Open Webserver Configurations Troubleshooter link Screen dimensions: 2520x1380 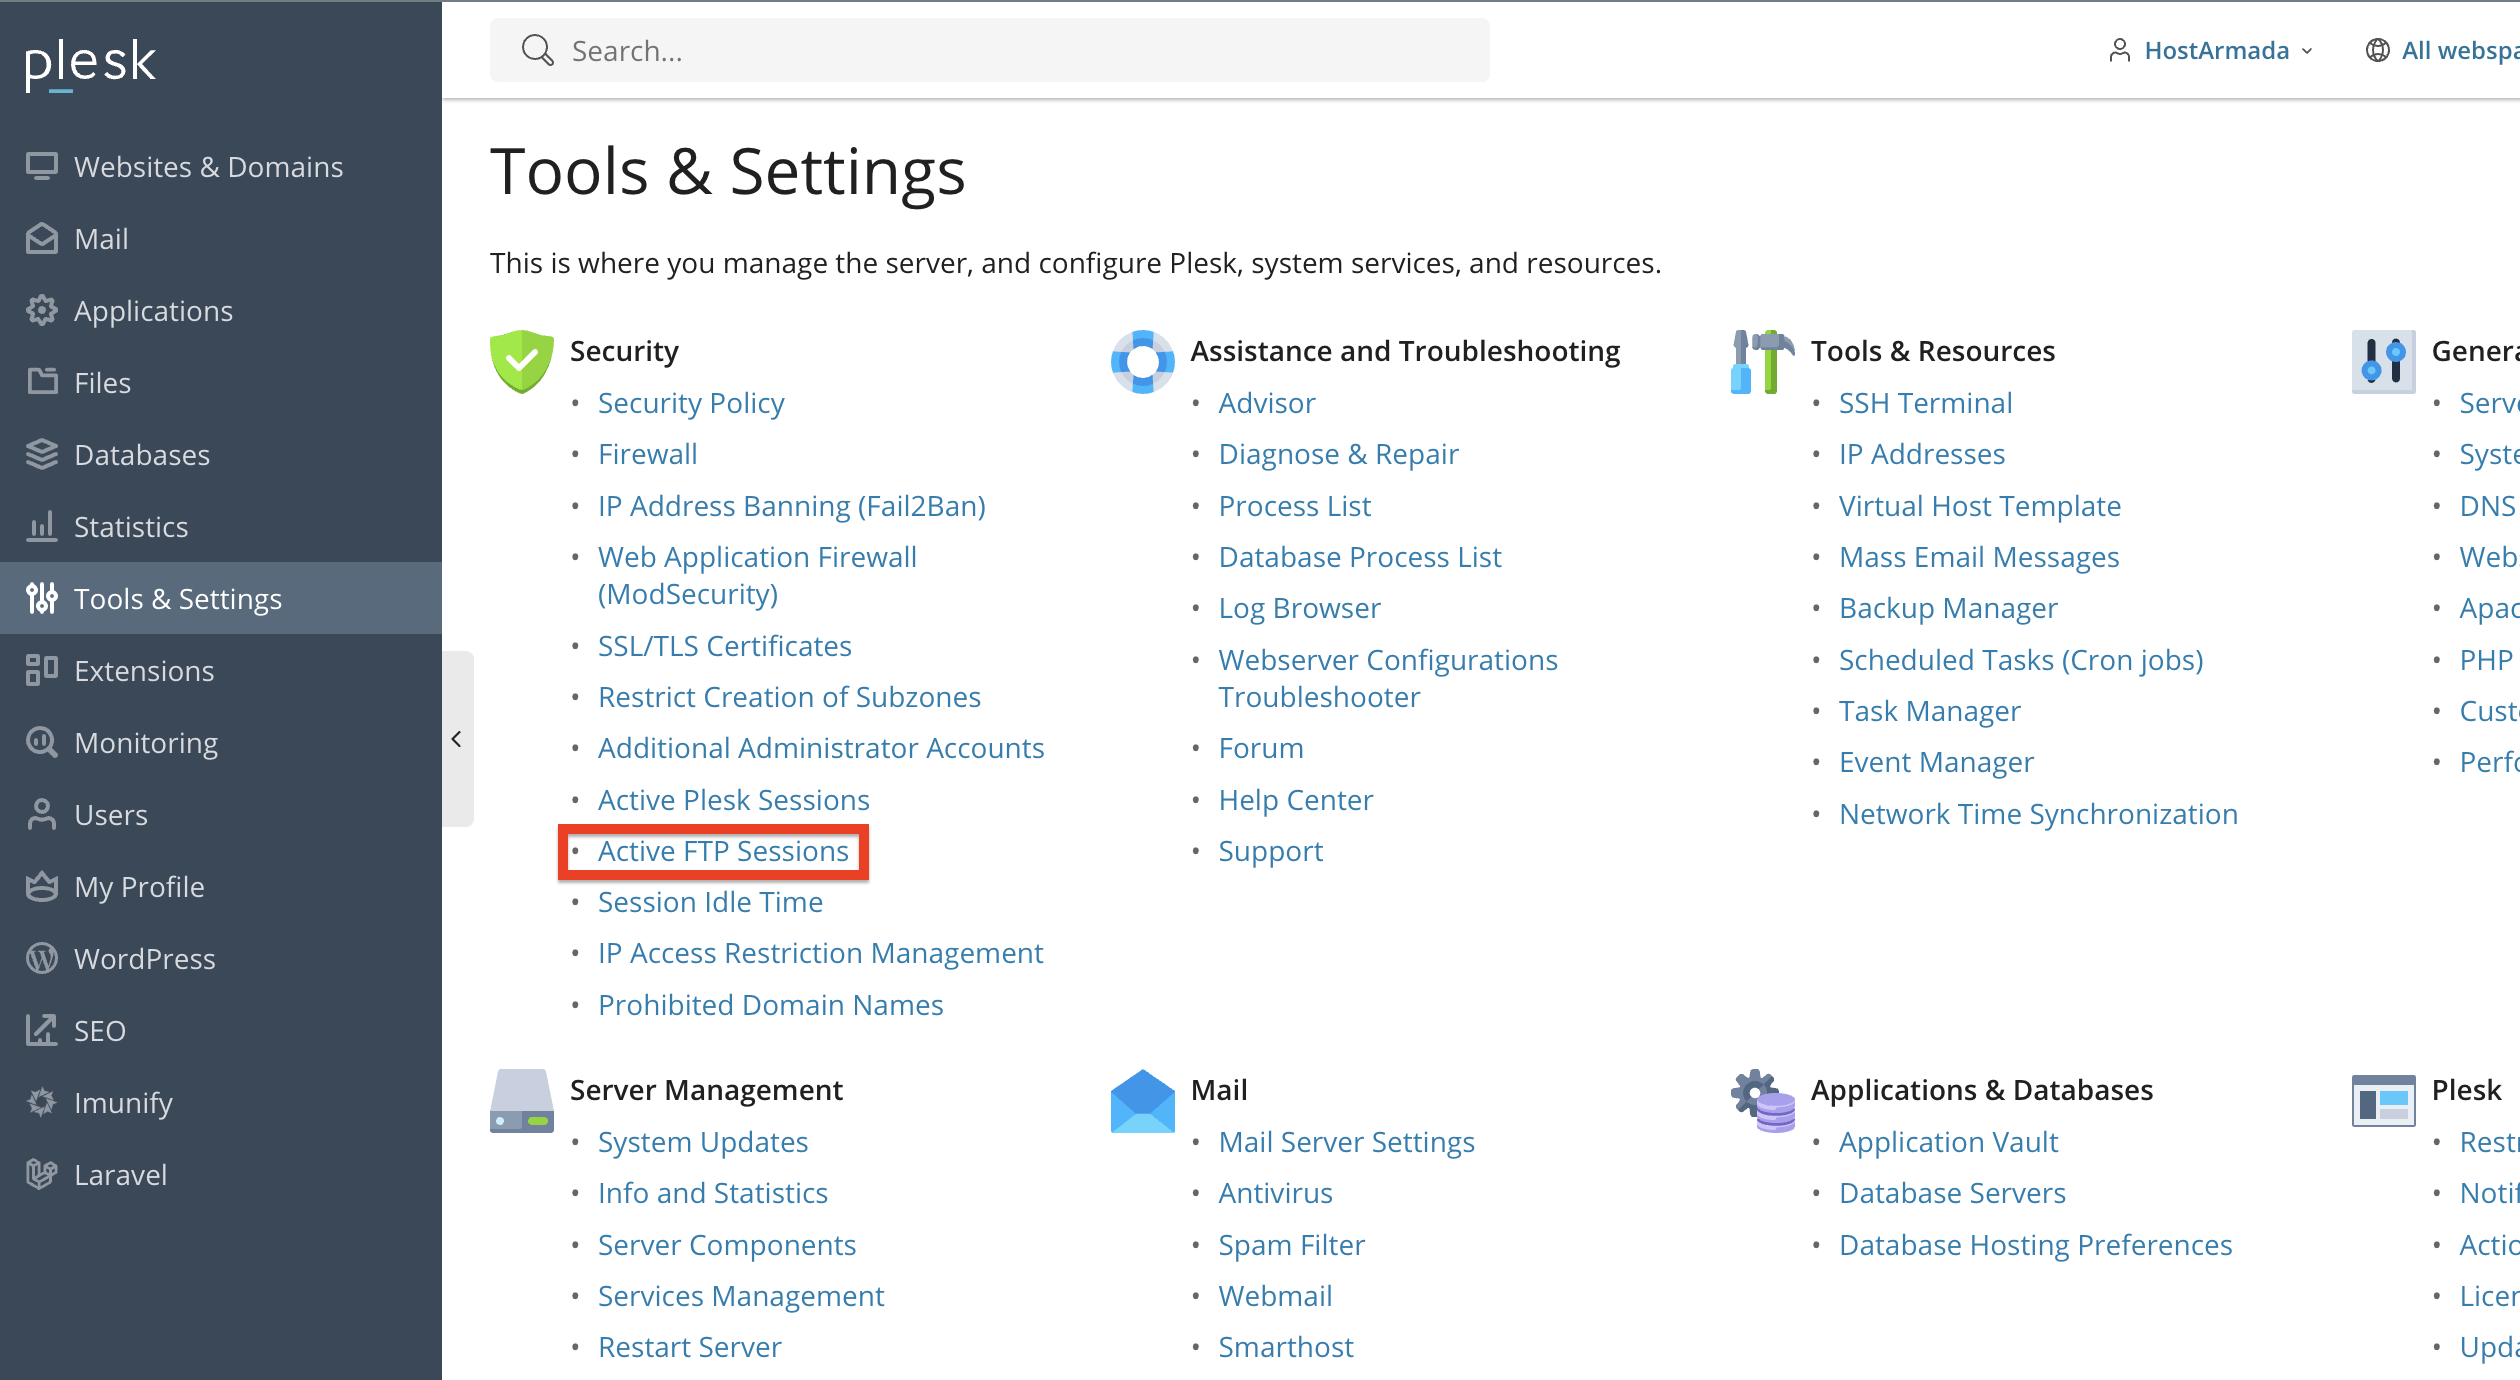coord(1388,678)
